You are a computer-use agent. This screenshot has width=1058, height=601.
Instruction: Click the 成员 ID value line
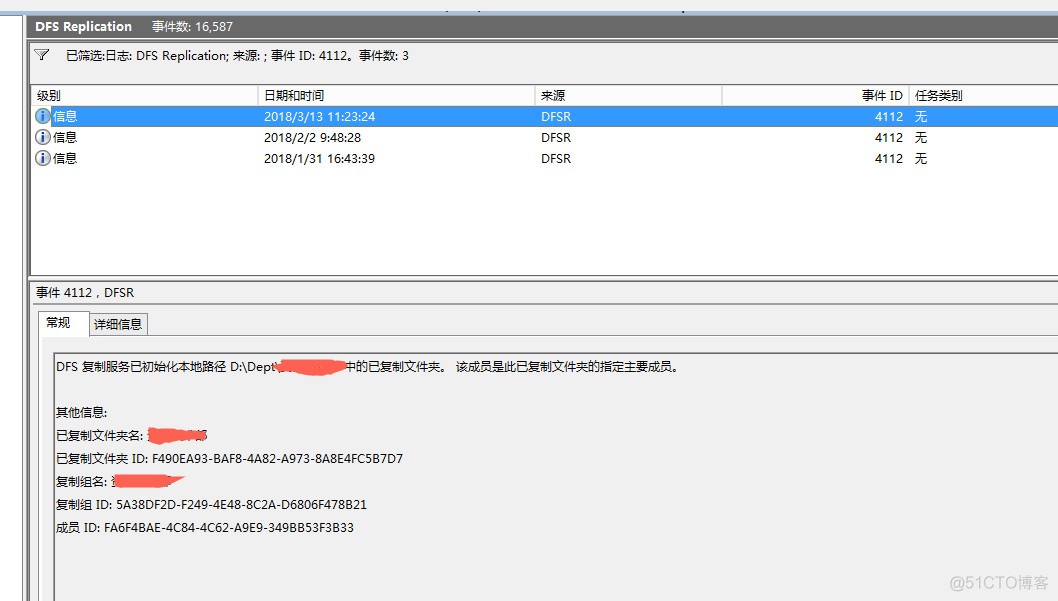[x=204, y=527]
